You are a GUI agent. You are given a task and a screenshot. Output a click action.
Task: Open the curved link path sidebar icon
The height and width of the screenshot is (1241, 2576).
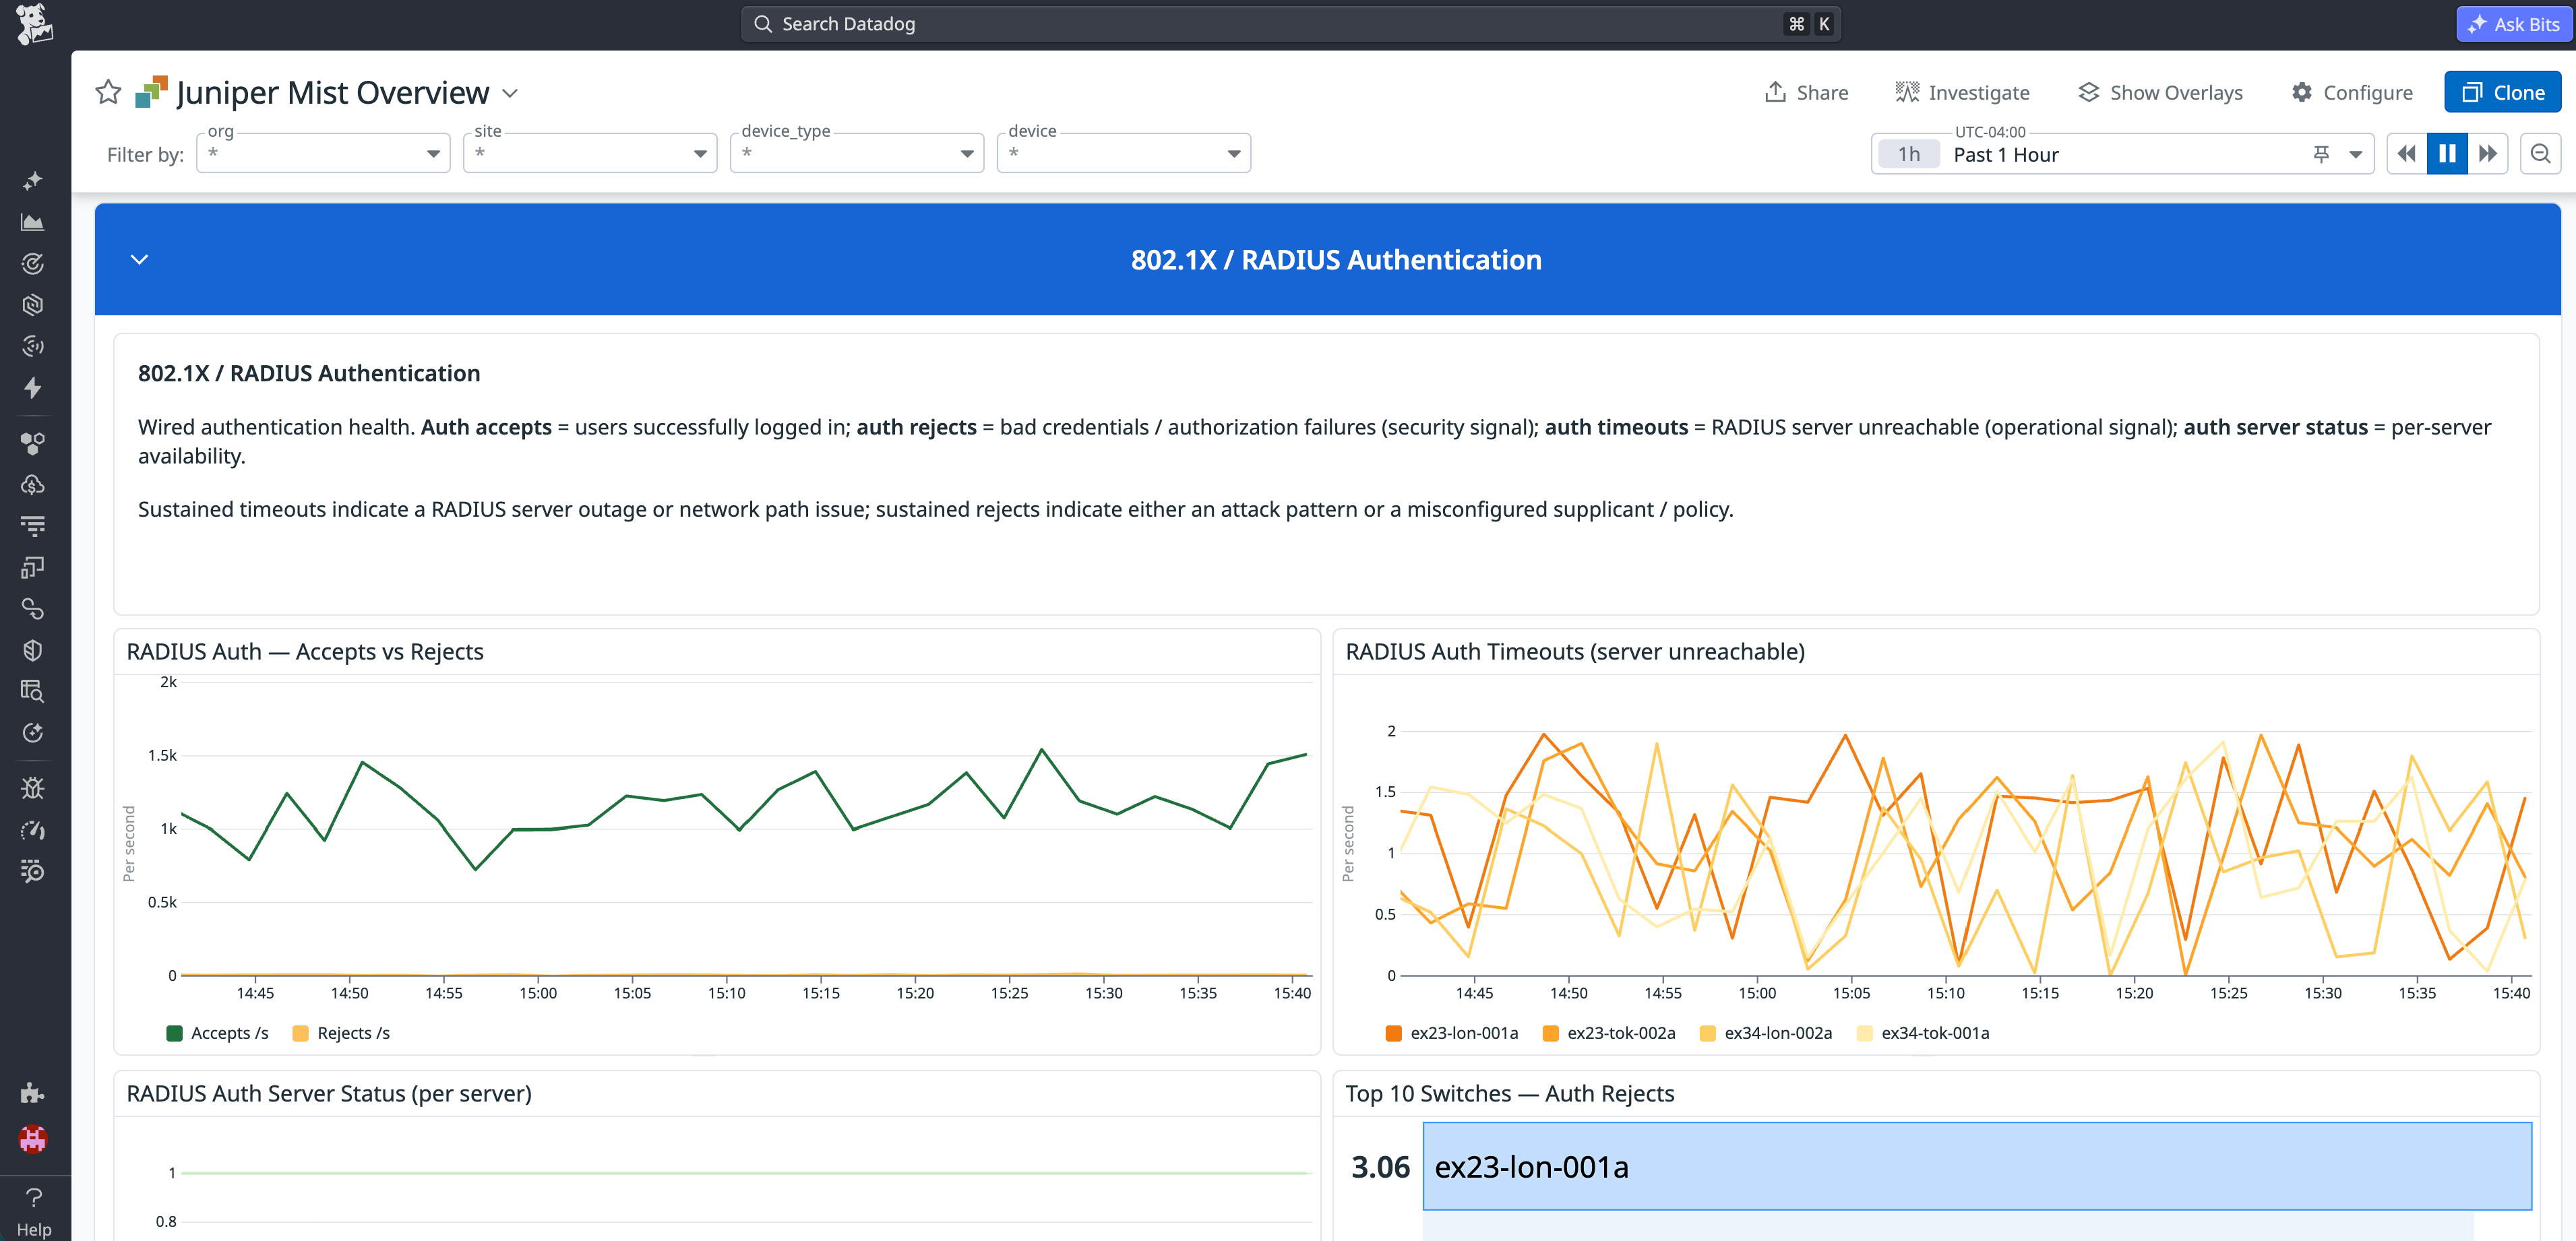(33, 609)
